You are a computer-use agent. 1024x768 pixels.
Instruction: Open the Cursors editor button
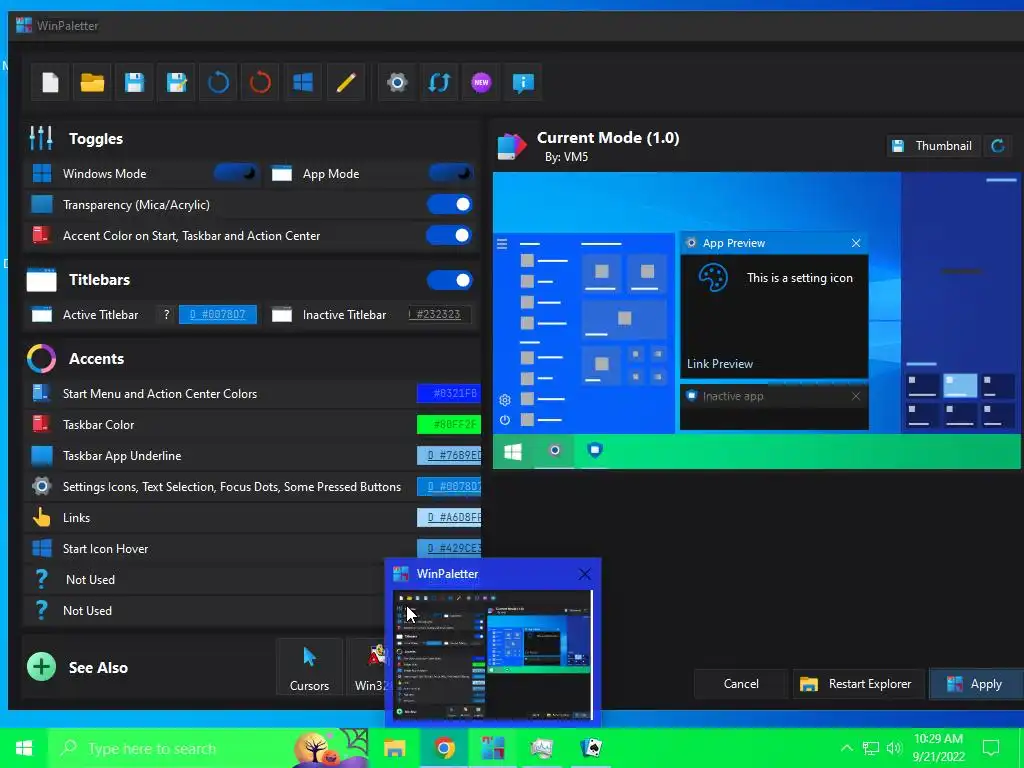tap(310, 667)
